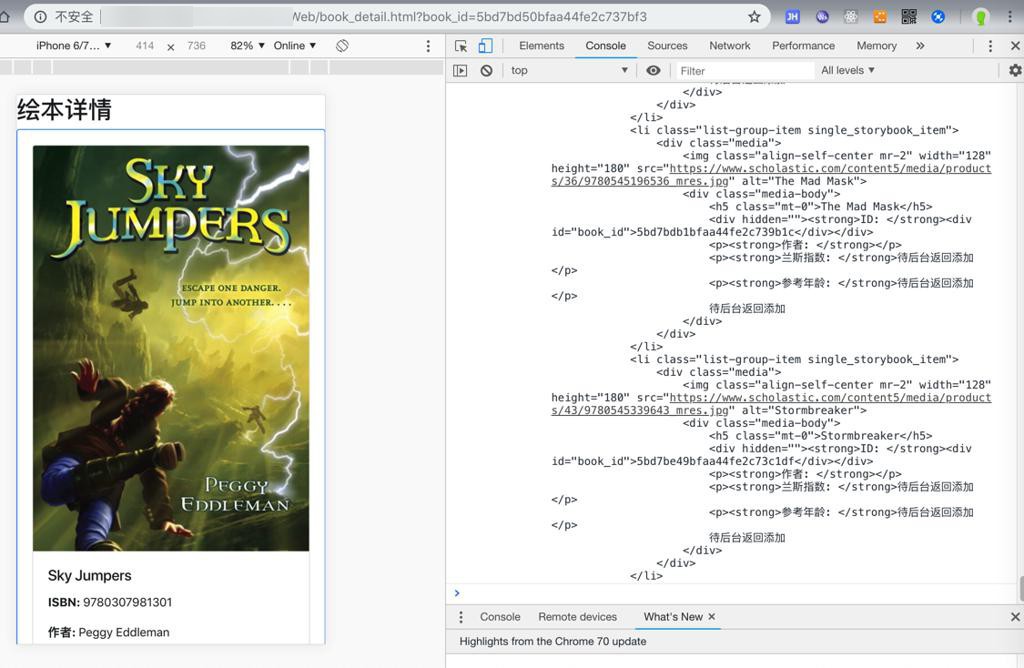Switch to the Memory tab
The width and height of the screenshot is (1024, 668).
pos(876,46)
